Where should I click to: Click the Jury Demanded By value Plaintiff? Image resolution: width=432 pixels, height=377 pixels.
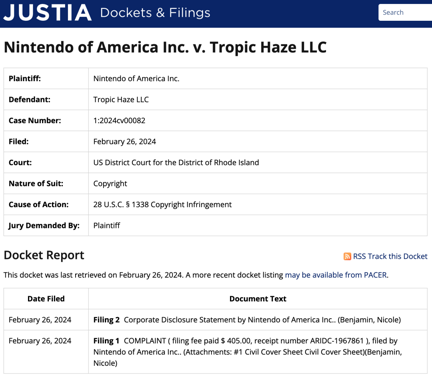[x=107, y=225]
